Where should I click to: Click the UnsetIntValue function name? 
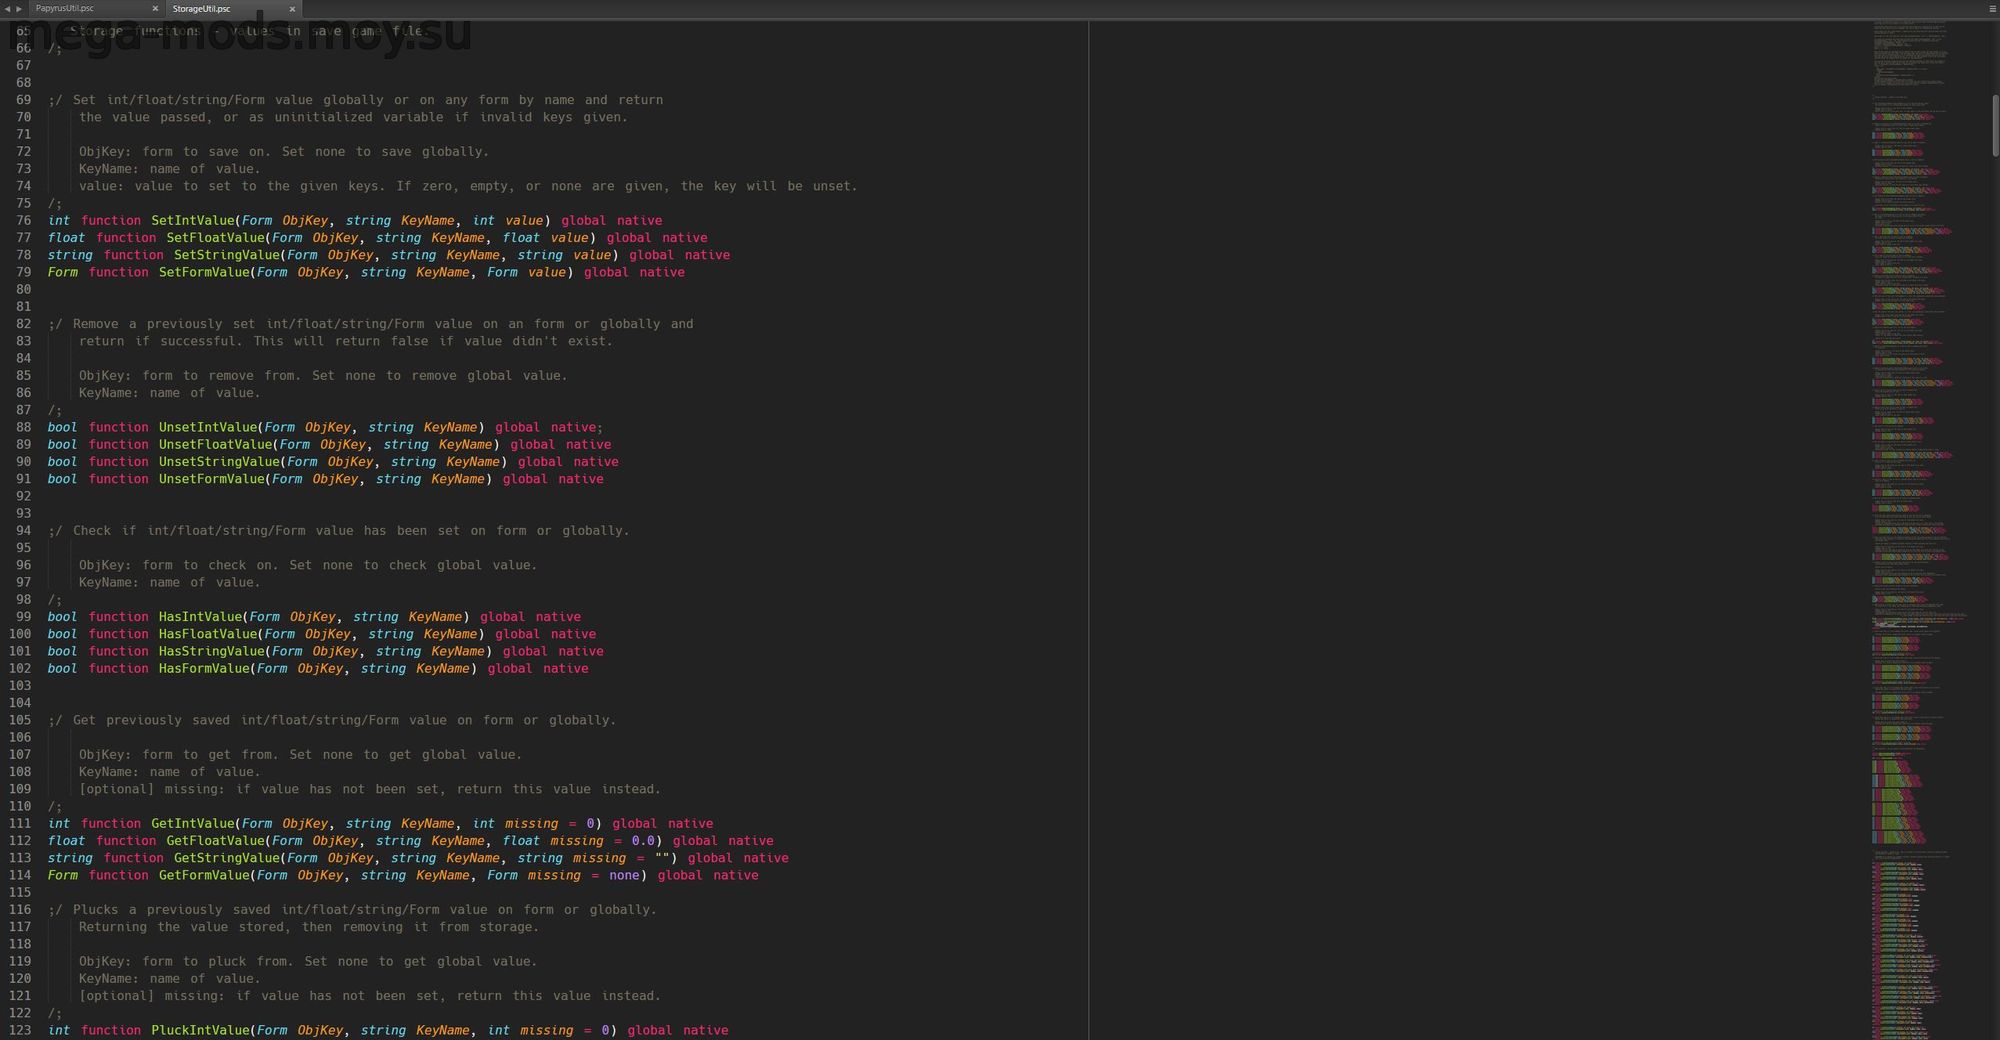tap(207, 428)
